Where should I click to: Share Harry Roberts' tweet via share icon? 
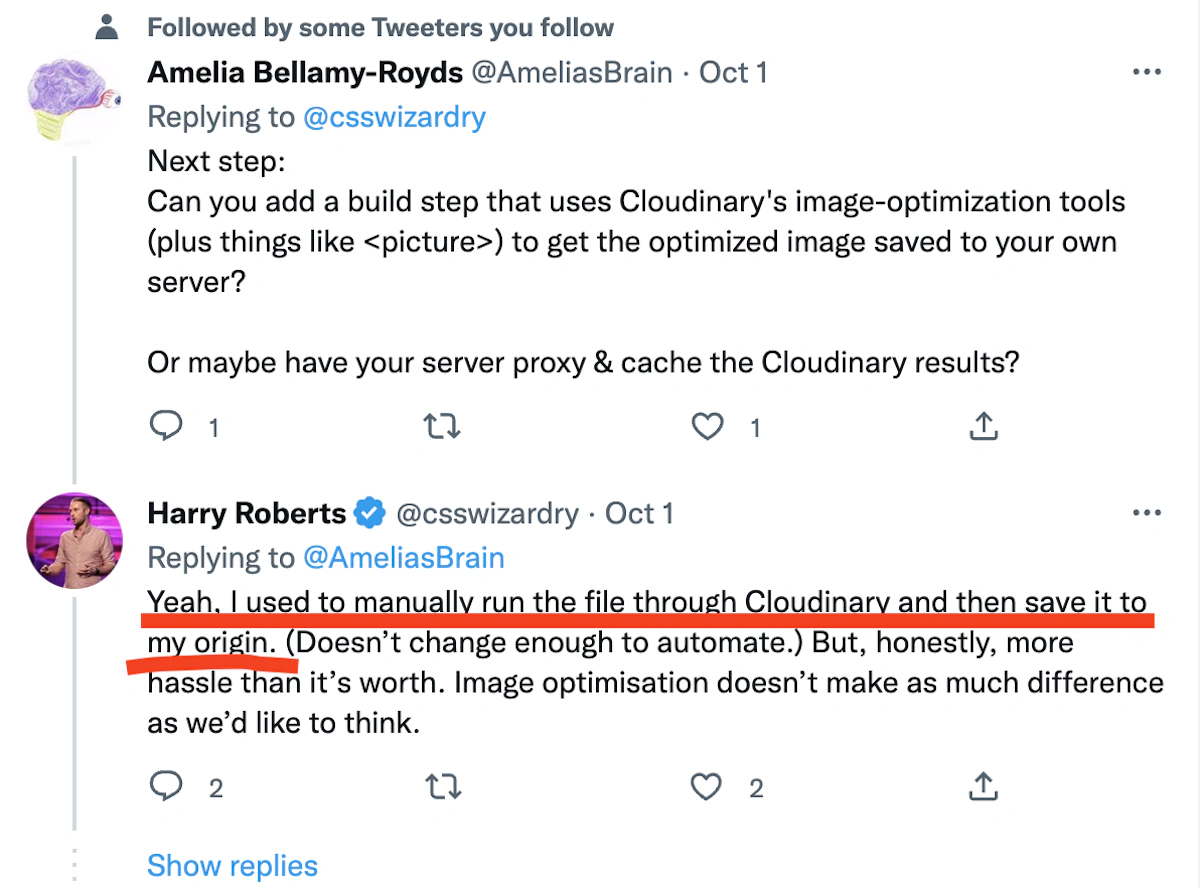pyautogui.click(x=984, y=787)
